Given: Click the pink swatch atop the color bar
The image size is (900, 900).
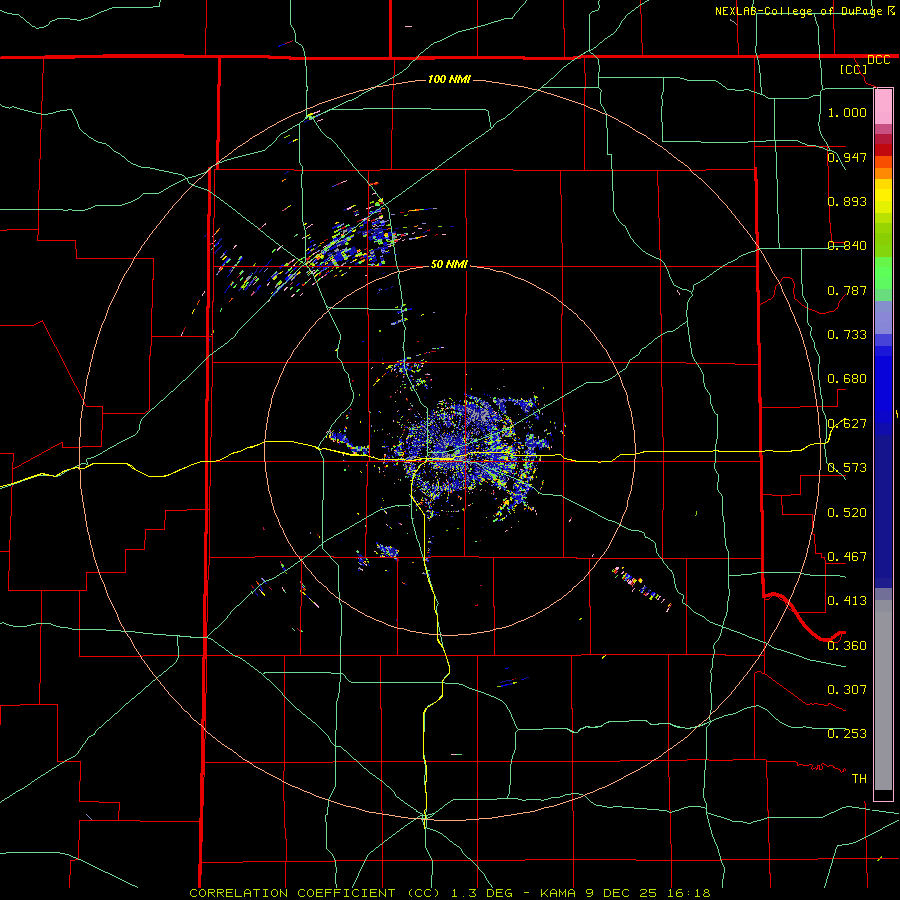Looking at the screenshot, I should click(883, 107).
